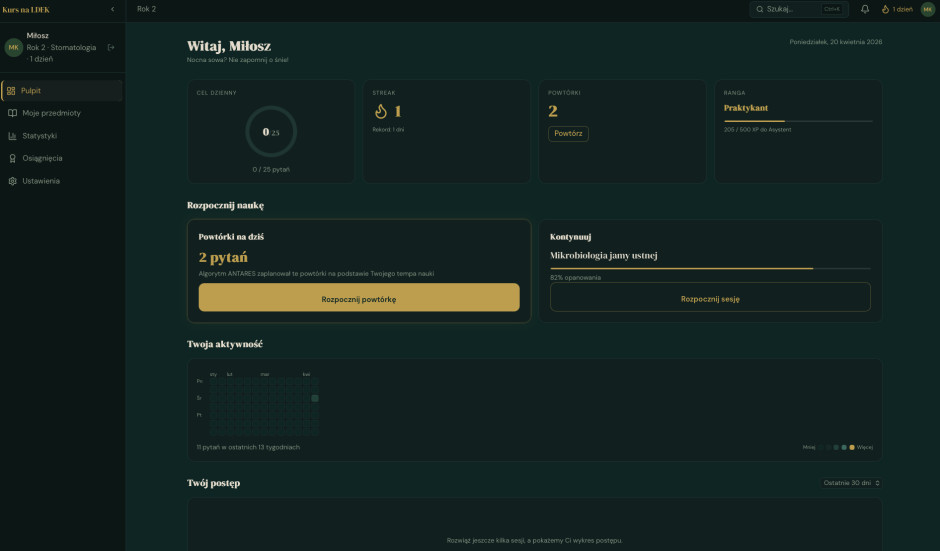The image size is (940, 551).
Task: Collapse the sidebar with the chevron arrow
Action: click(112, 9)
